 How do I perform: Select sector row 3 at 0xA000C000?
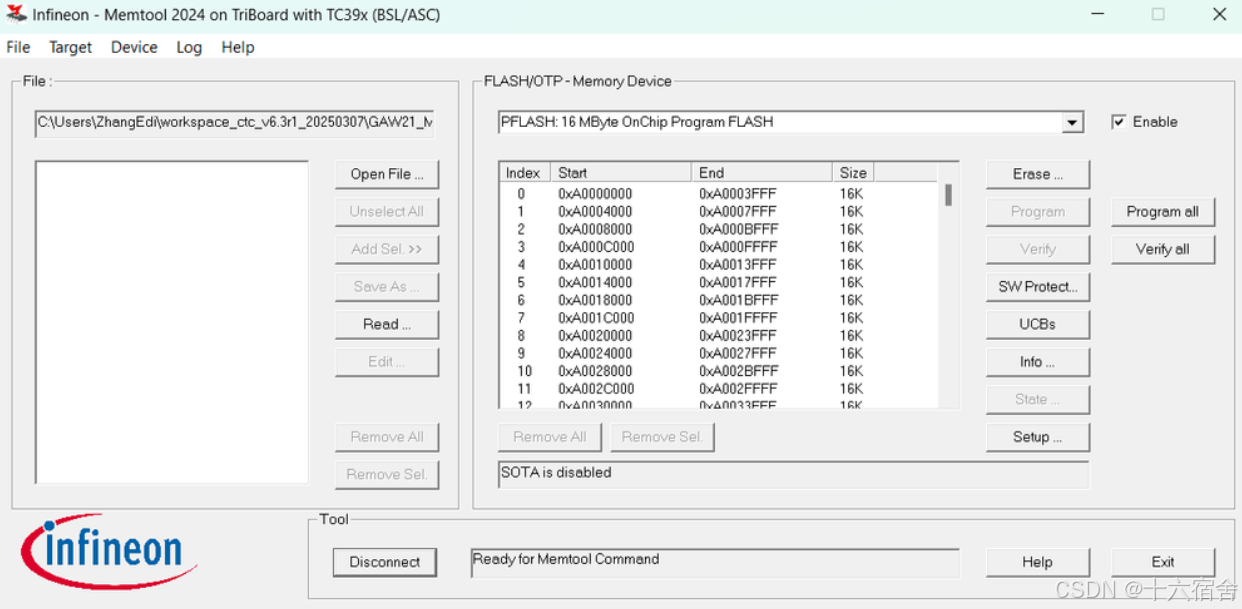[719, 247]
